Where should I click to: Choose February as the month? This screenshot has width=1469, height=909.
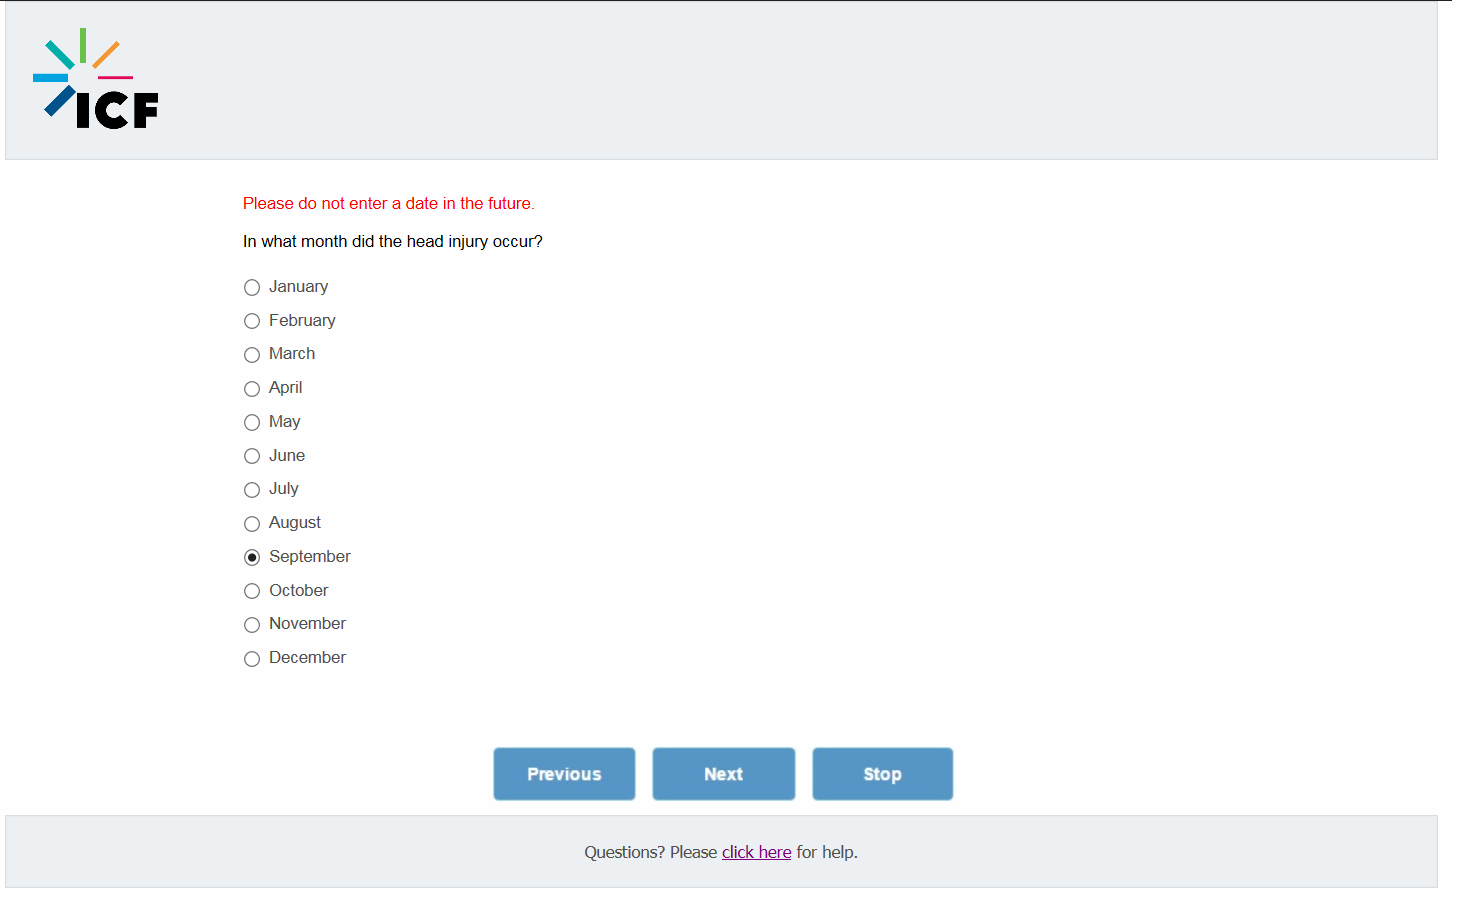click(x=252, y=321)
